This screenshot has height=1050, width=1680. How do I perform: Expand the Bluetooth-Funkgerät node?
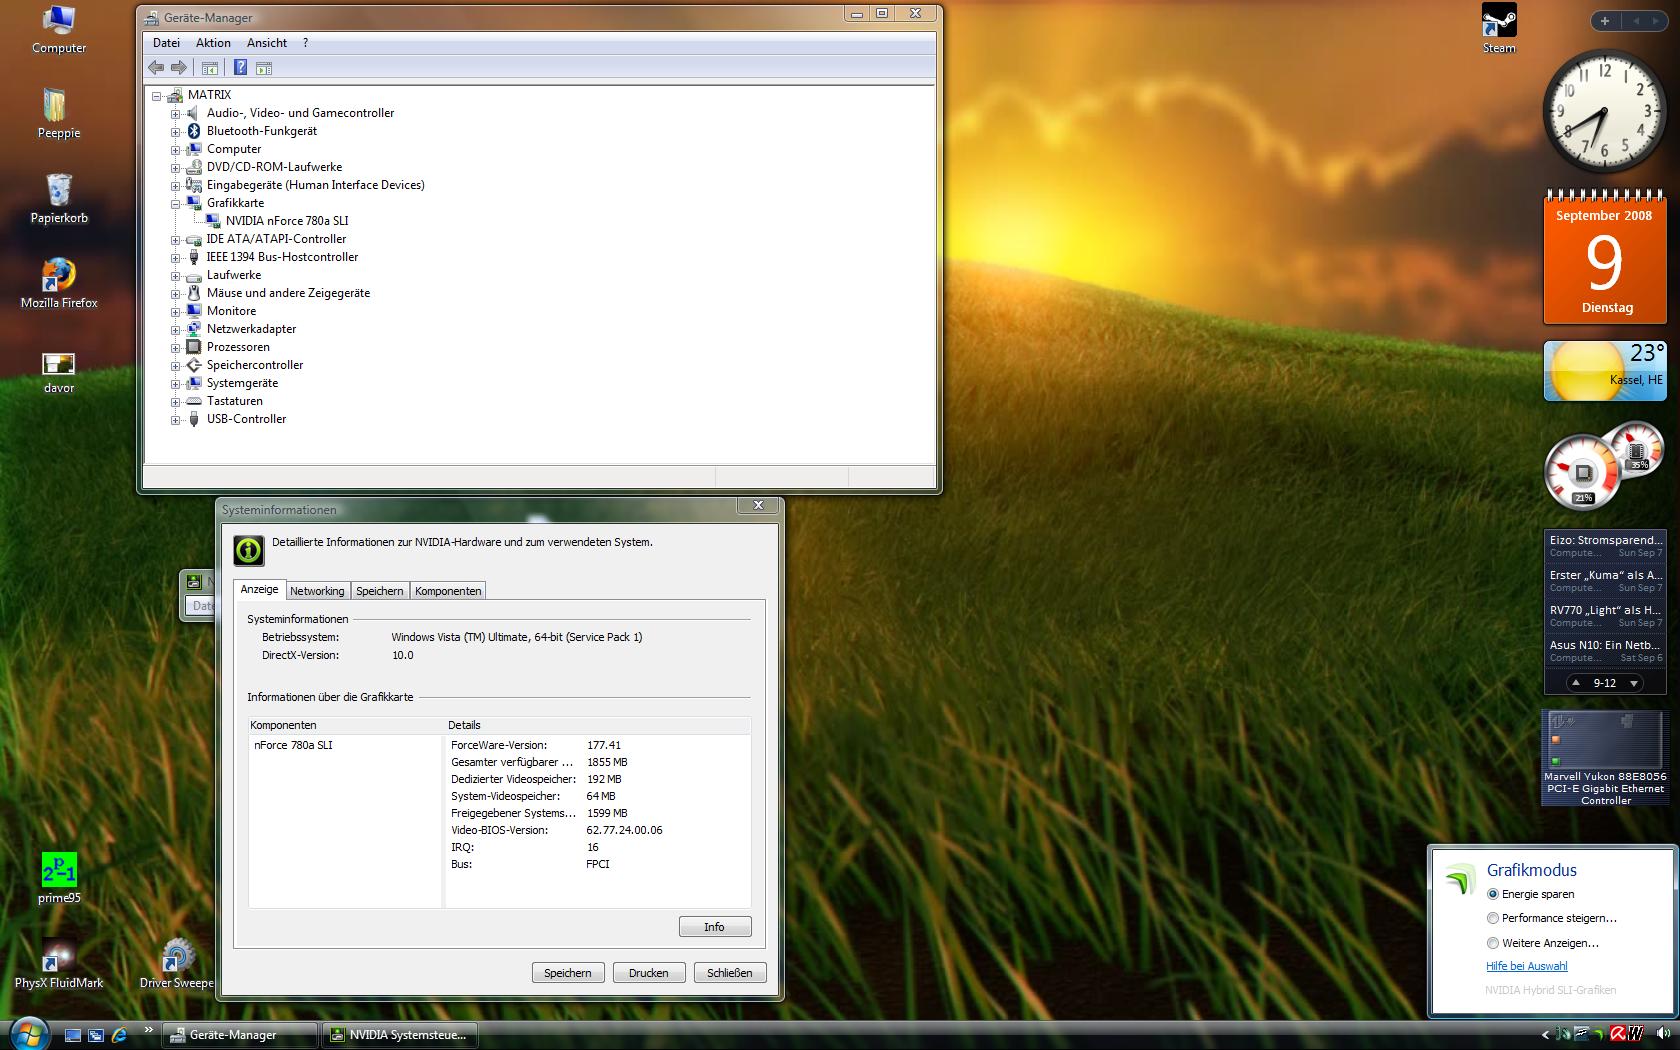click(175, 132)
